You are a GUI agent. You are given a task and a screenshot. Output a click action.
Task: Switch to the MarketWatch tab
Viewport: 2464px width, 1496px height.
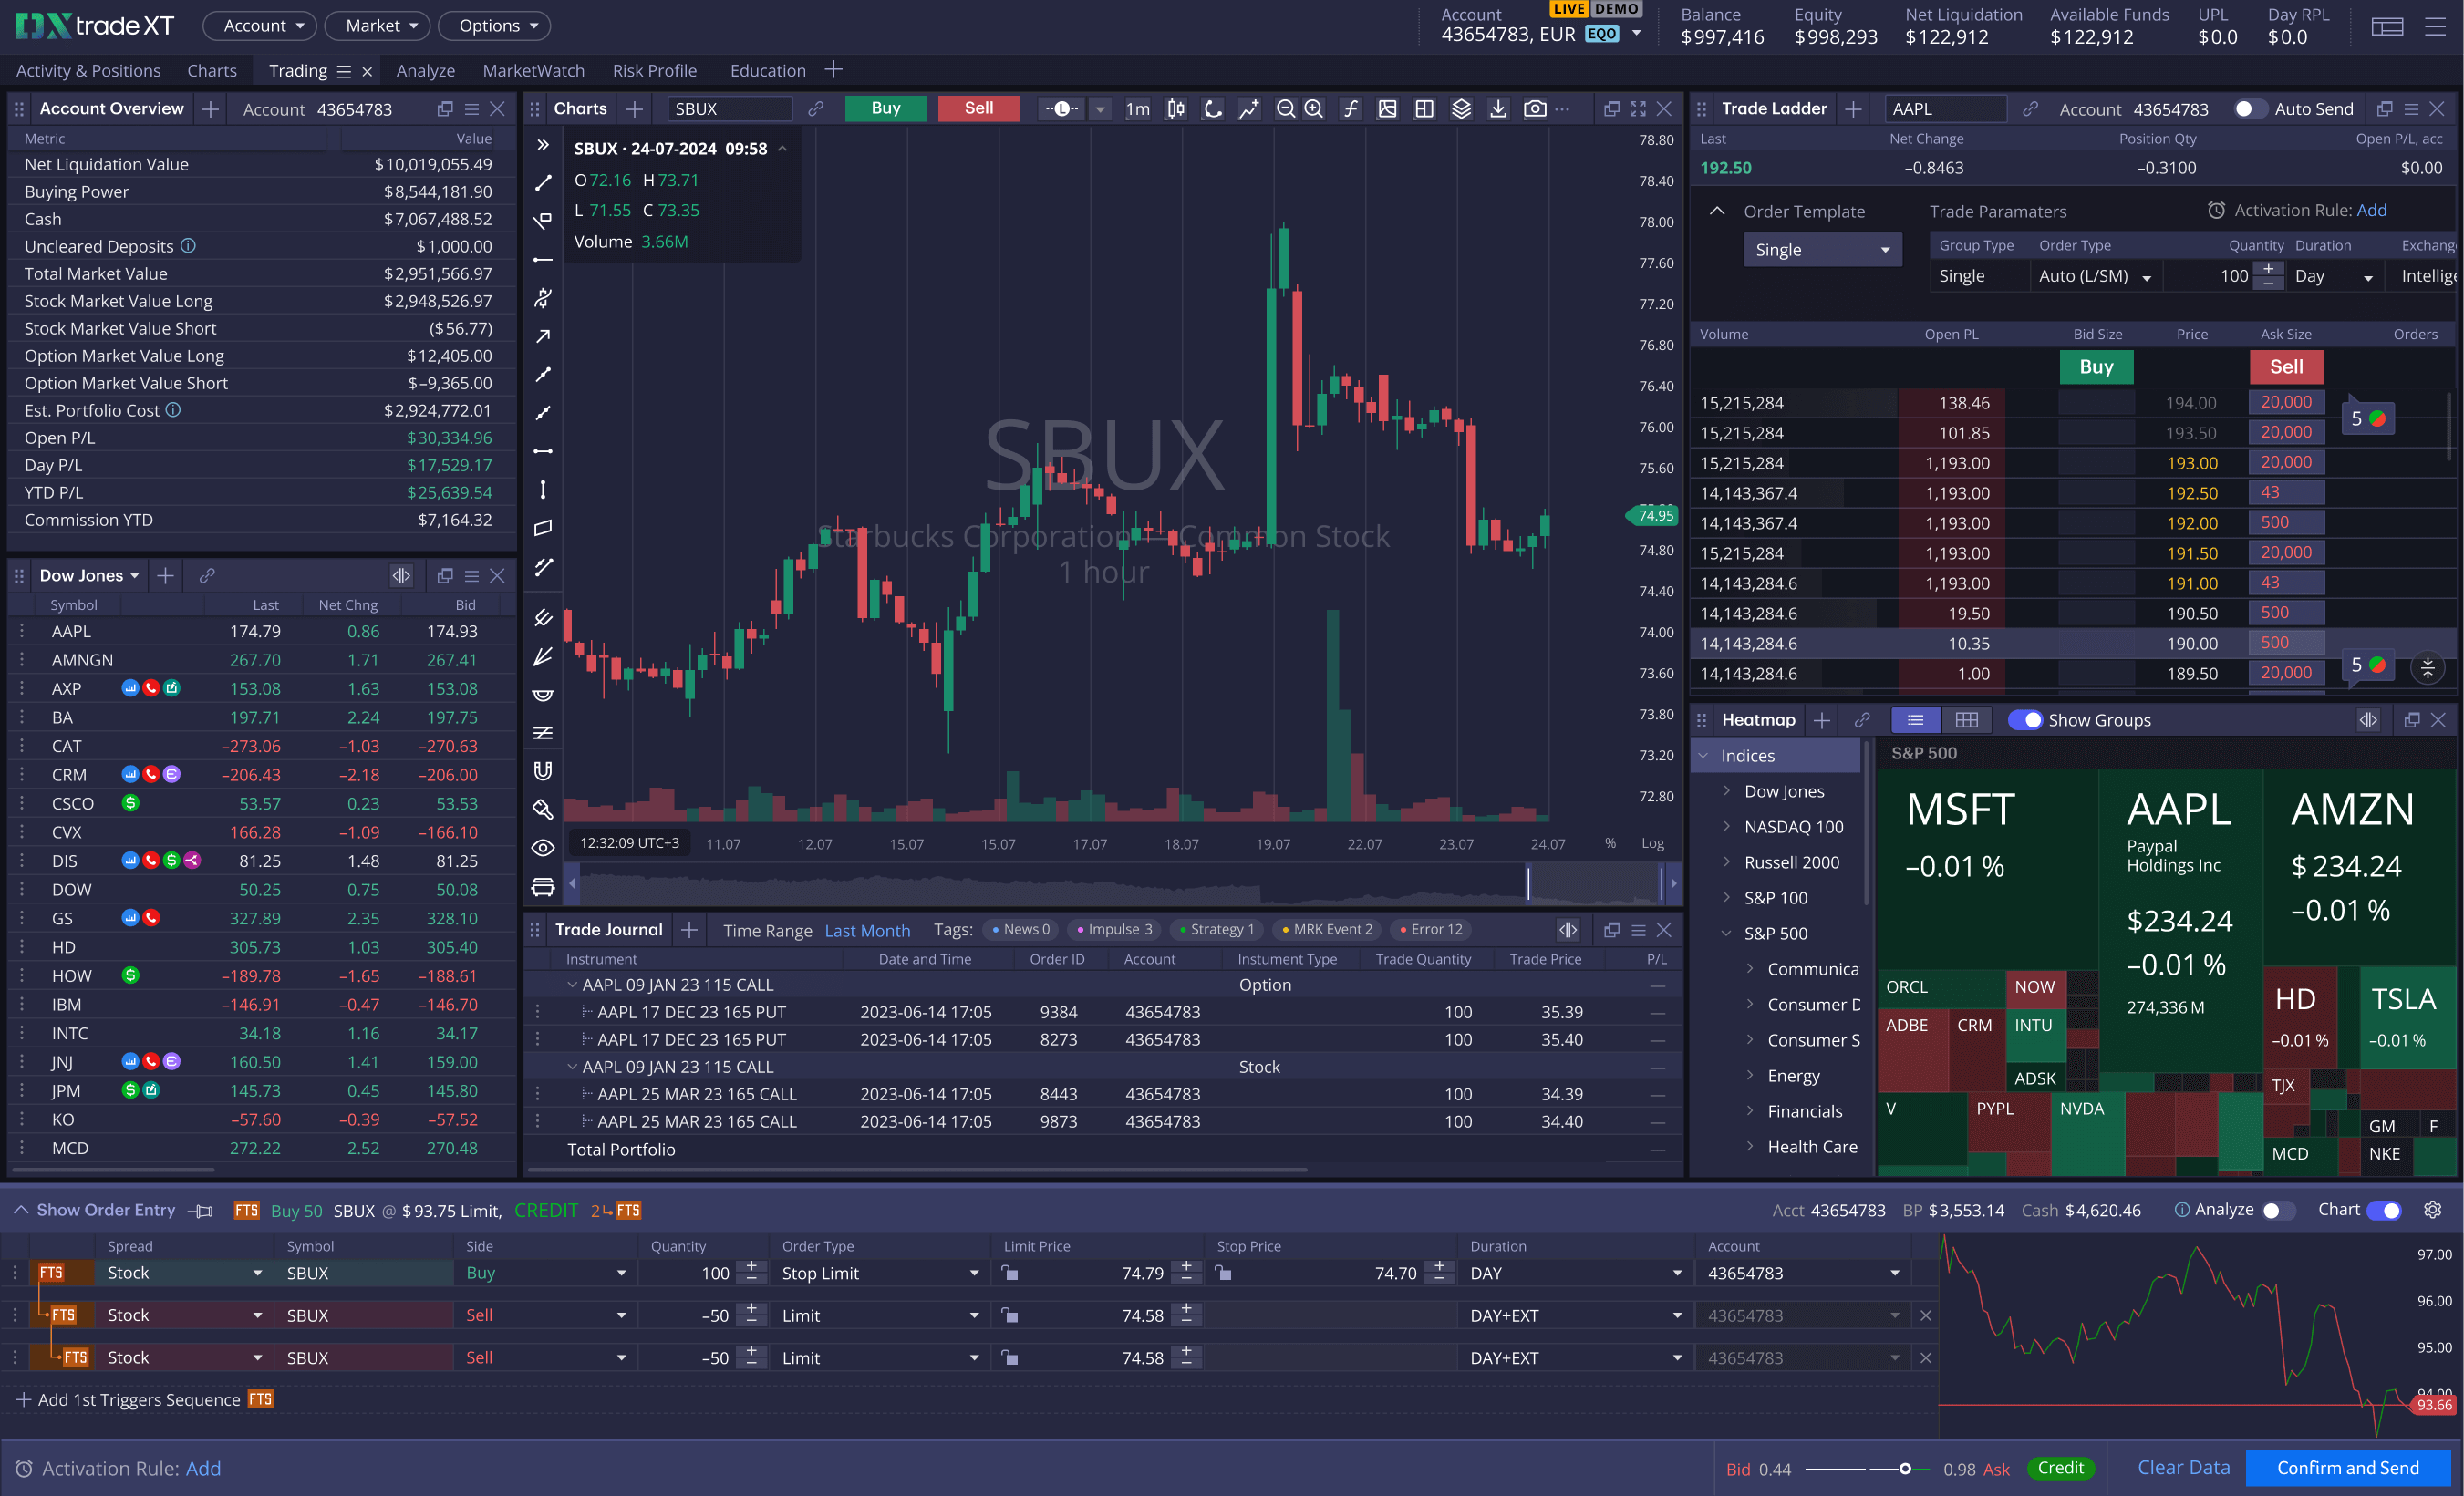[x=533, y=71]
